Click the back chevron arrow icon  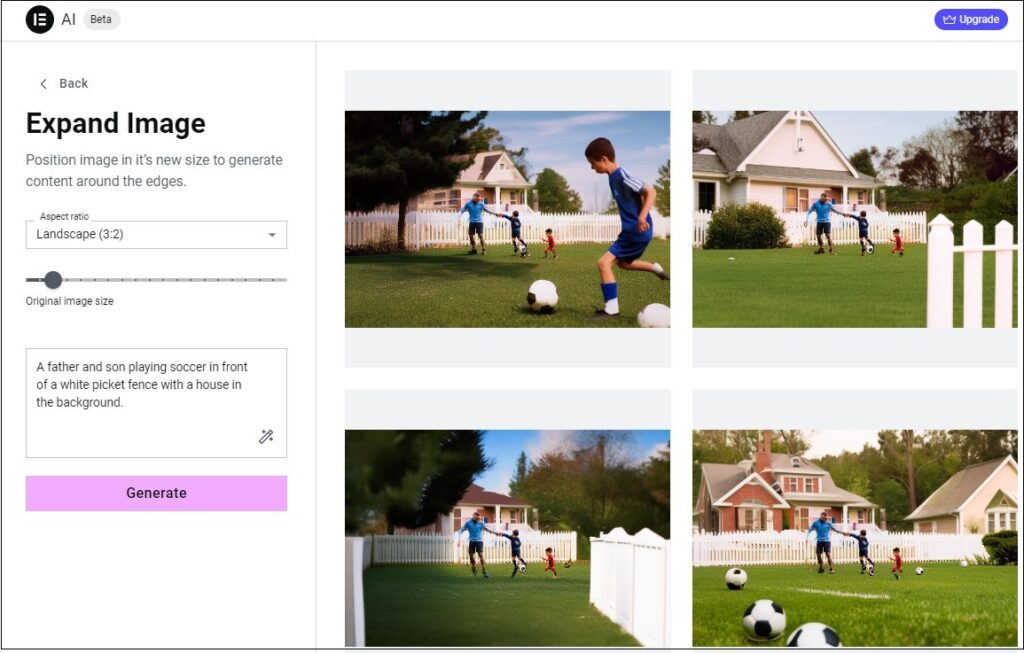coord(43,84)
